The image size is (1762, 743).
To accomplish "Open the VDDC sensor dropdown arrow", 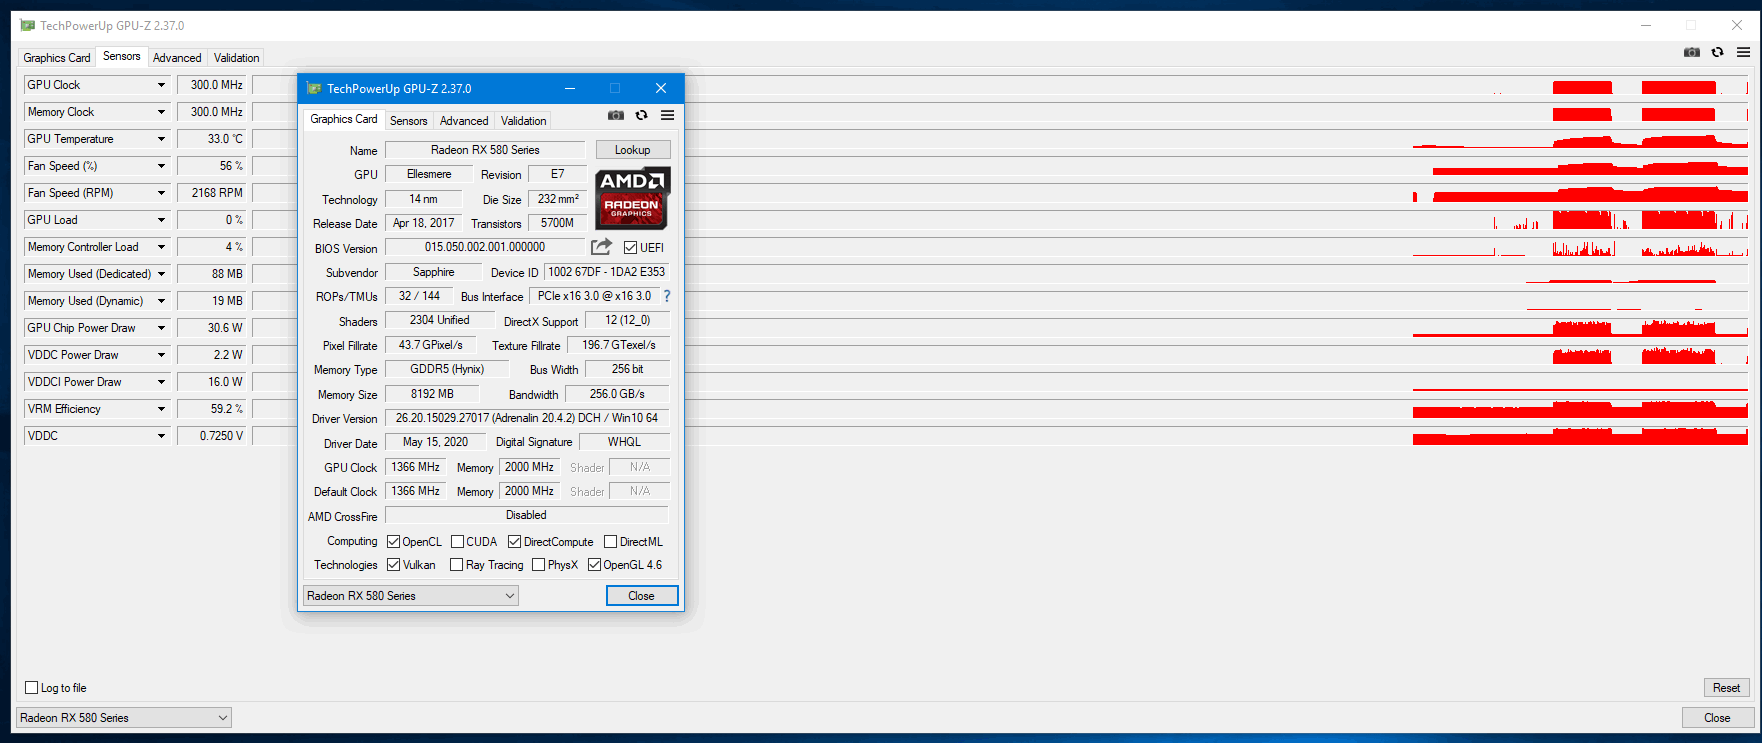I will [161, 436].
